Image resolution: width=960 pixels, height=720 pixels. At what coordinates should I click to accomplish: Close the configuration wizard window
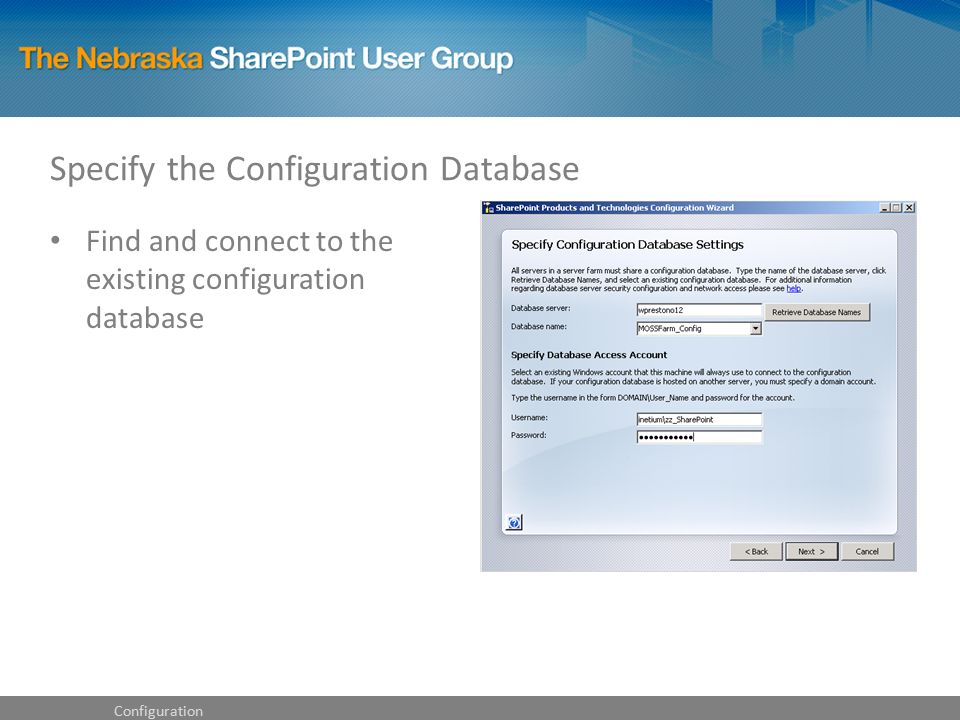[x=909, y=208]
